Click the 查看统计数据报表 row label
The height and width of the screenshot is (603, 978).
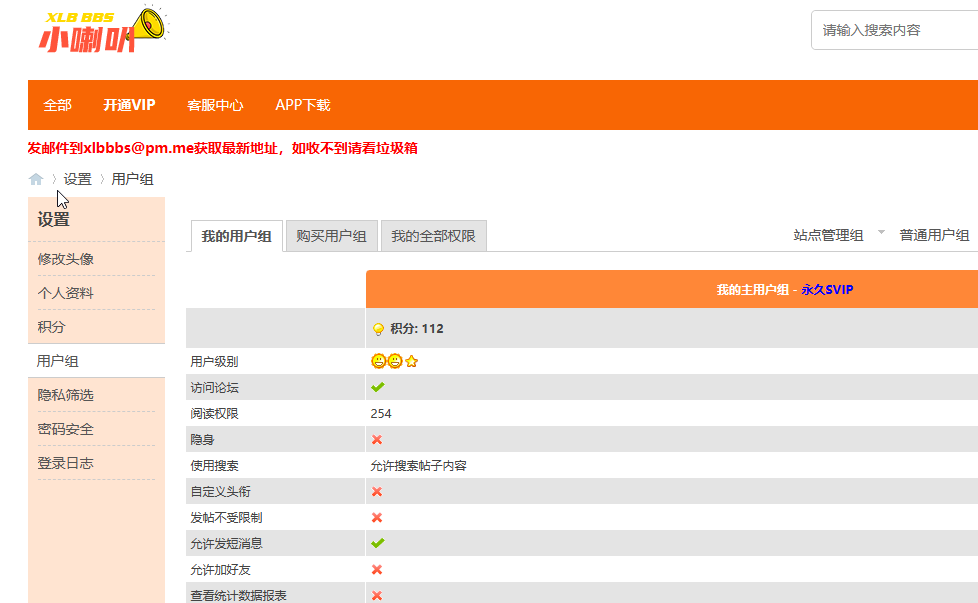[x=238, y=596]
